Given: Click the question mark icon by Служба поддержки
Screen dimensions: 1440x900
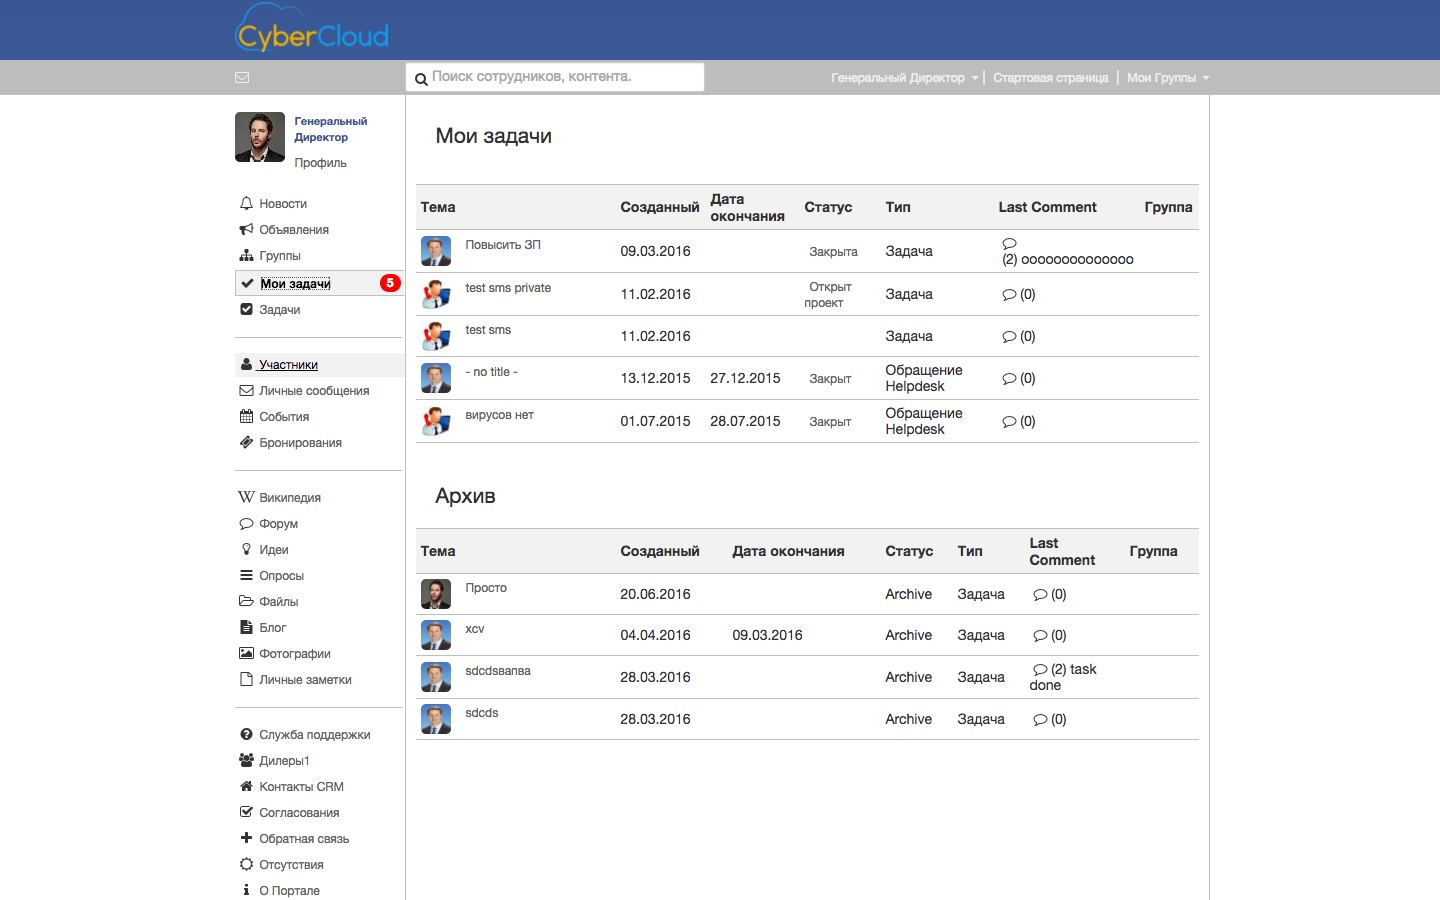Looking at the screenshot, I should 246,734.
